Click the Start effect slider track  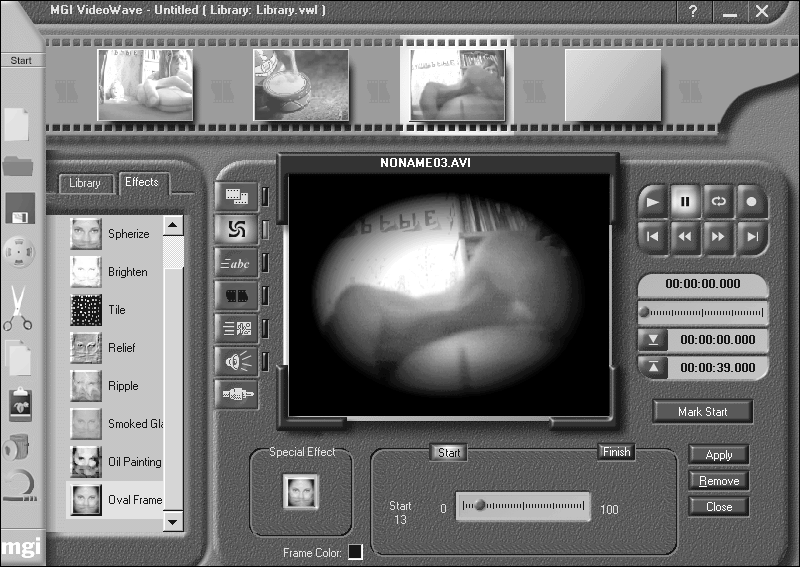click(x=523, y=506)
